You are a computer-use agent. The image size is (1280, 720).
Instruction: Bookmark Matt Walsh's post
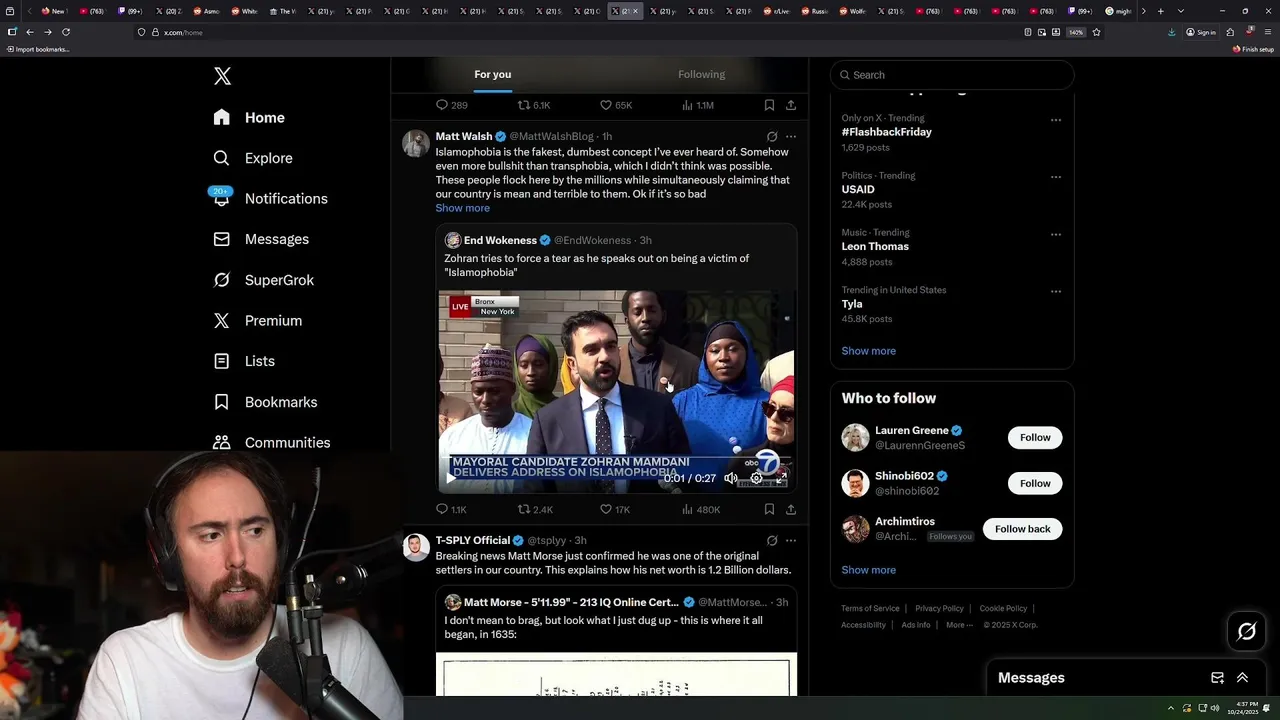tap(769, 509)
